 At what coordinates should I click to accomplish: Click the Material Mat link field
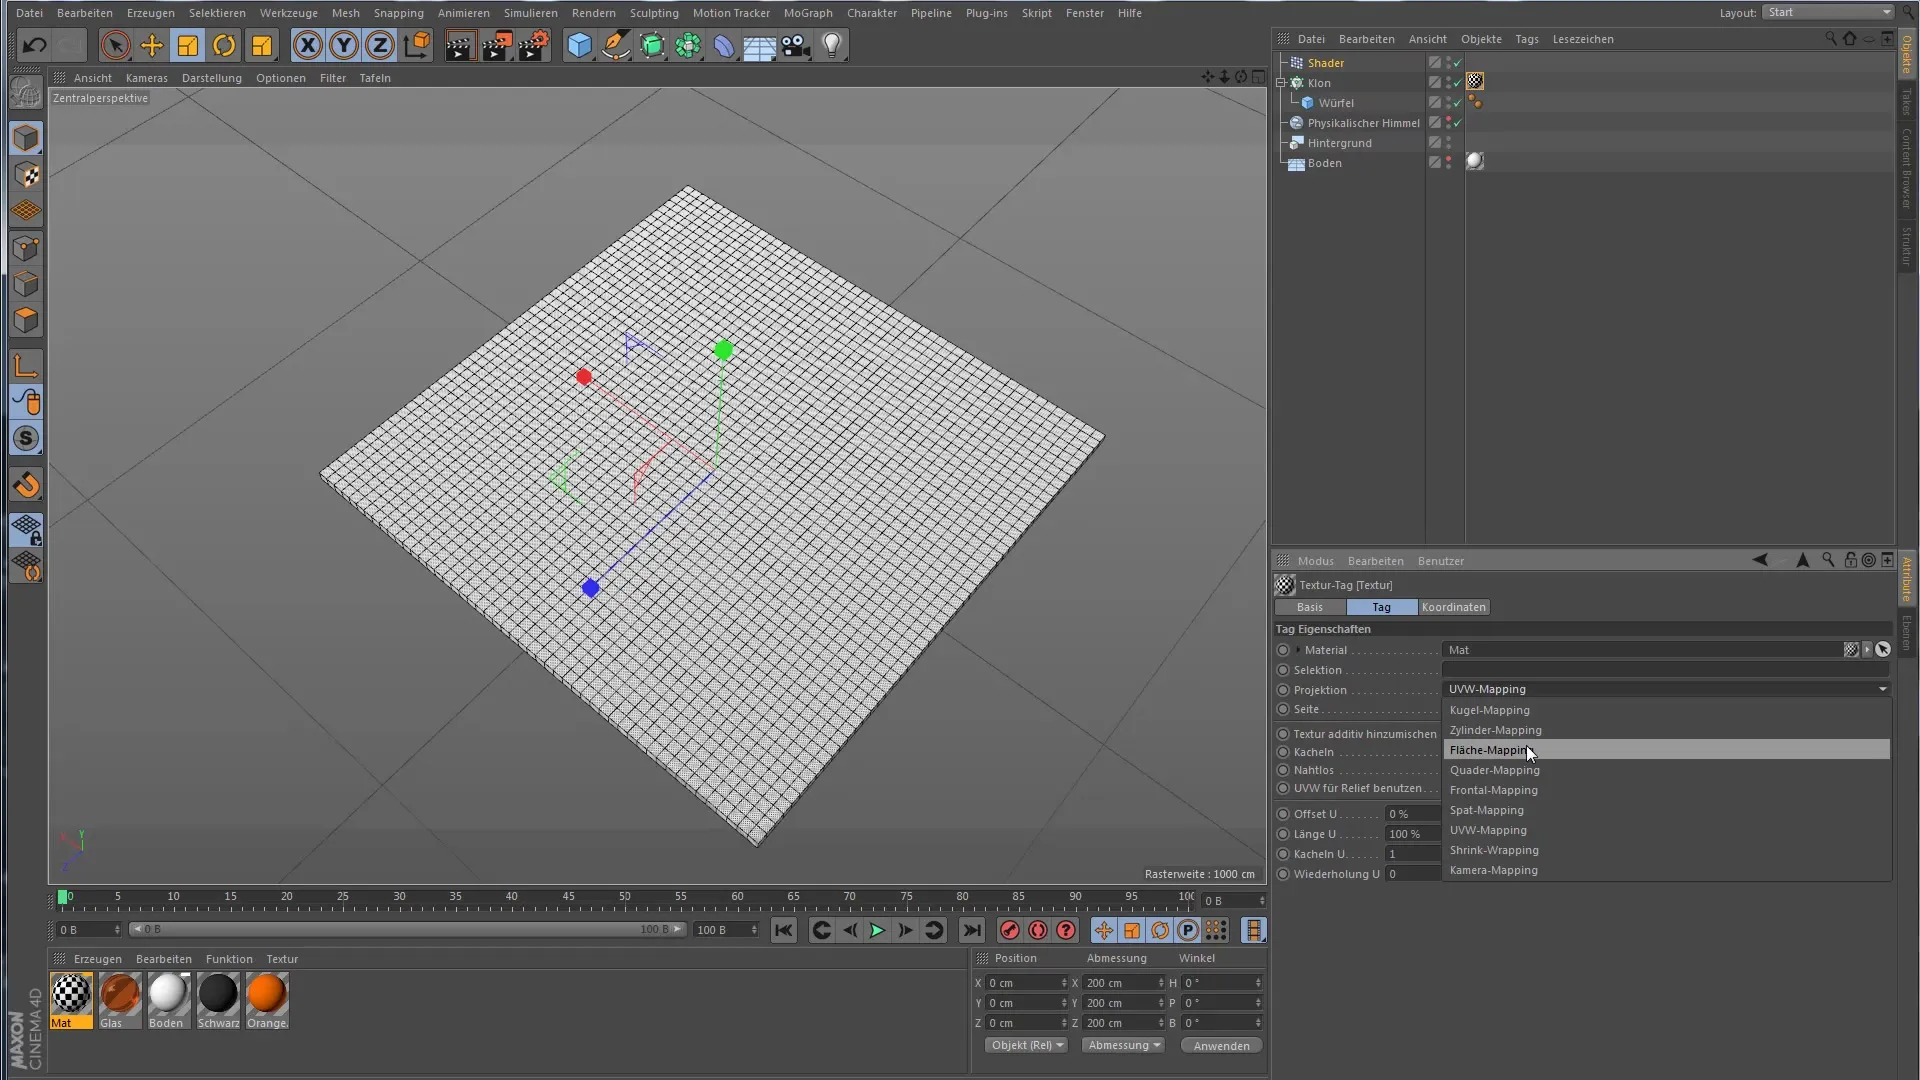click(x=1642, y=650)
